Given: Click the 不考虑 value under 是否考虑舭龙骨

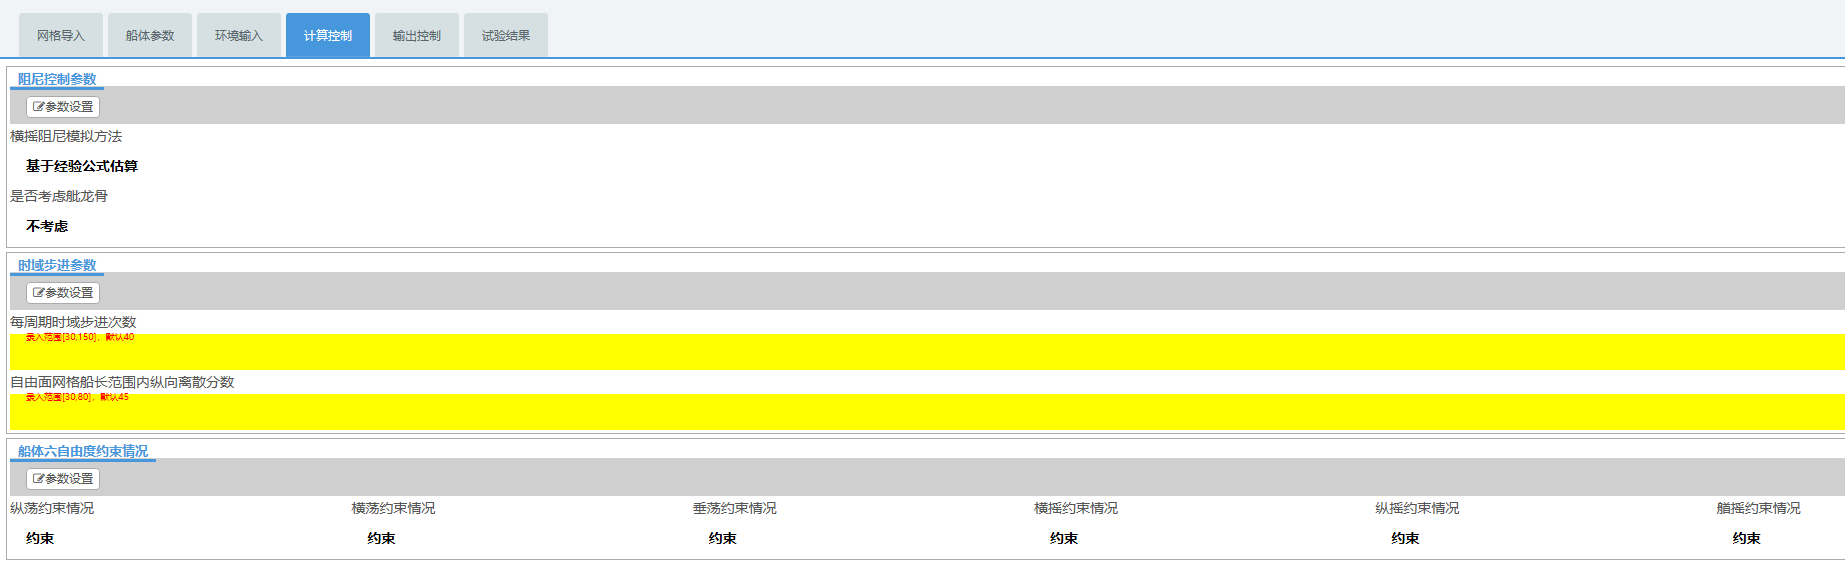Looking at the screenshot, I should click(x=47, y=226).
